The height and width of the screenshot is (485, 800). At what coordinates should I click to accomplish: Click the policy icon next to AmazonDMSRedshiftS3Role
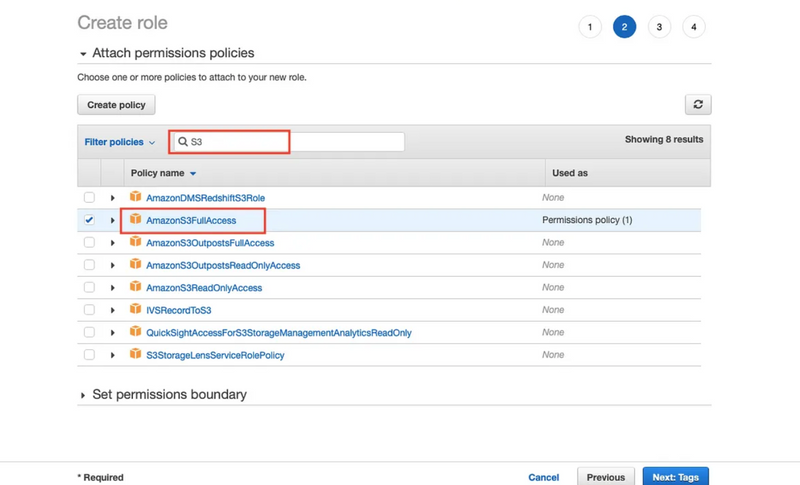point(135,197)
